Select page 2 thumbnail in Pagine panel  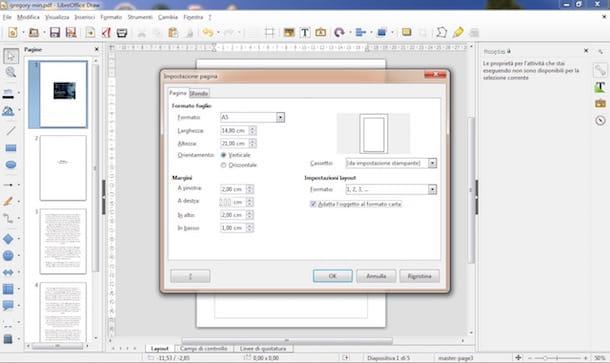click(63, 168)
